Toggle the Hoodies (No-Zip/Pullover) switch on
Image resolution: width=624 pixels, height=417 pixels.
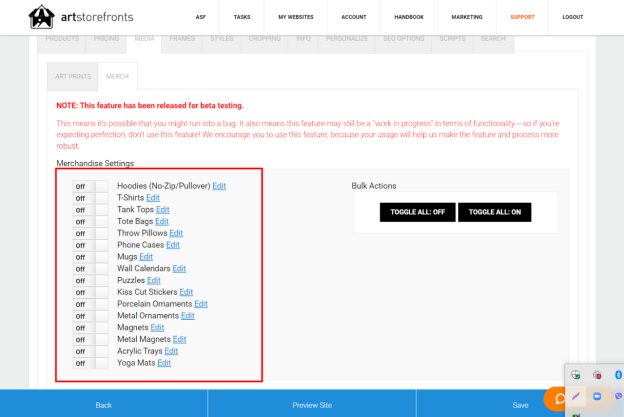tap(90, 186)
